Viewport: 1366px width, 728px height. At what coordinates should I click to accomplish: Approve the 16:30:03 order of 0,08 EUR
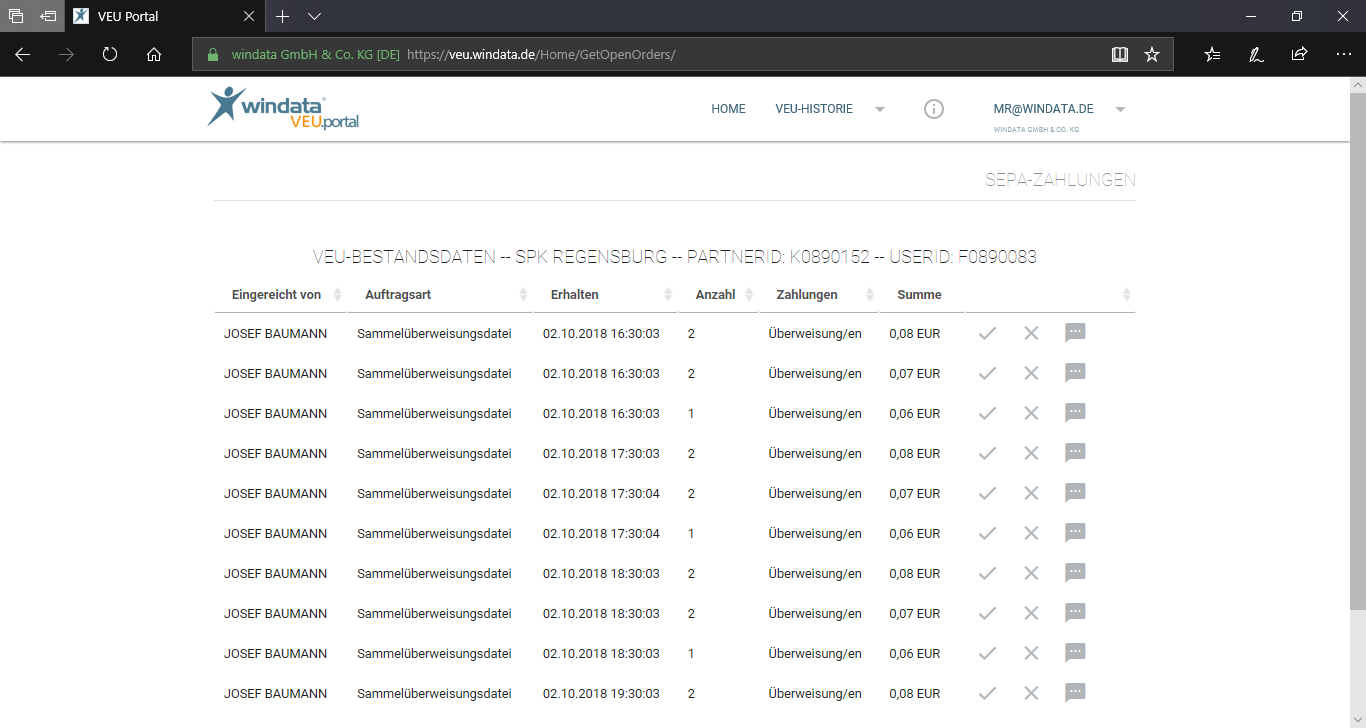[987, 333]
